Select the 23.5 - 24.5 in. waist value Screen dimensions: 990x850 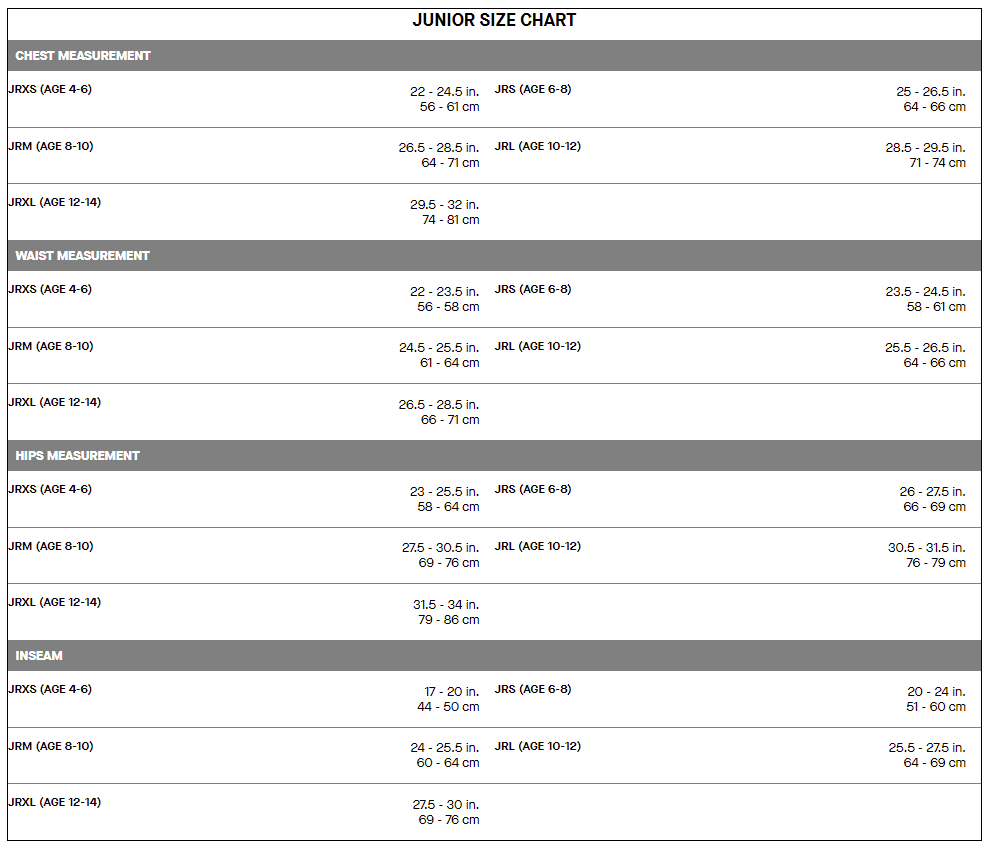coord(925,292)
